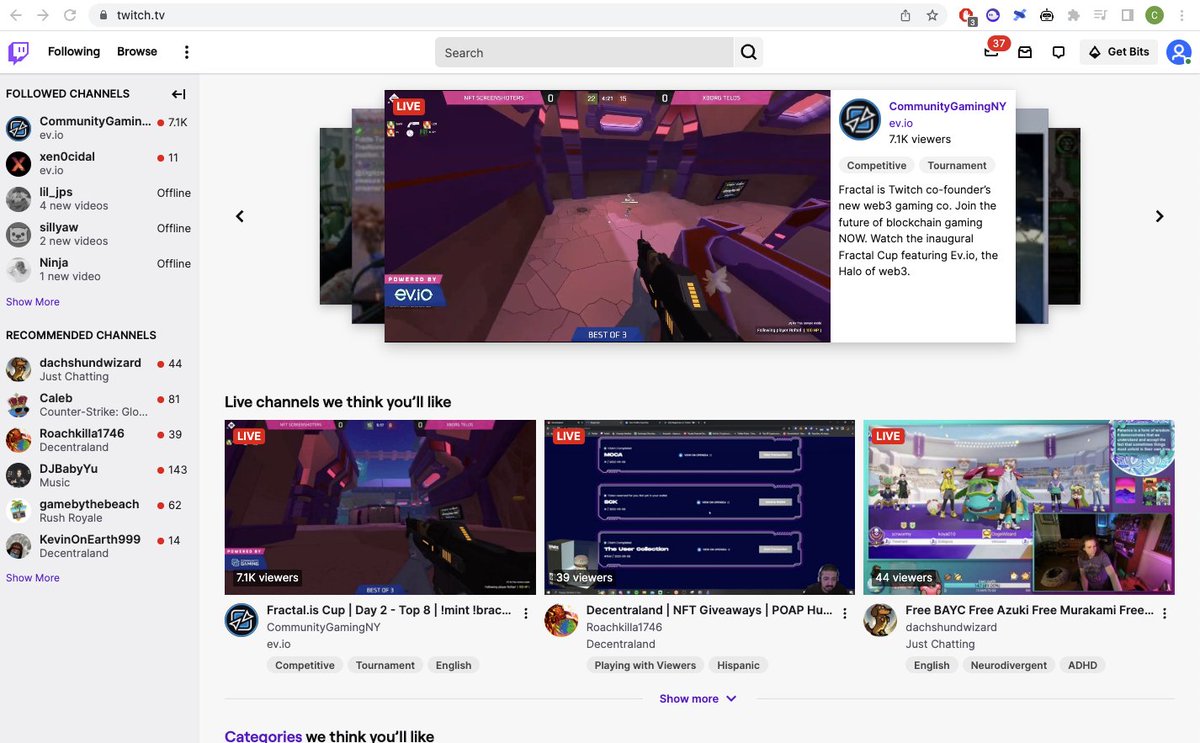Click dachshundwizard avatar under stream card
1200x743 pixels.
point(880,620)
